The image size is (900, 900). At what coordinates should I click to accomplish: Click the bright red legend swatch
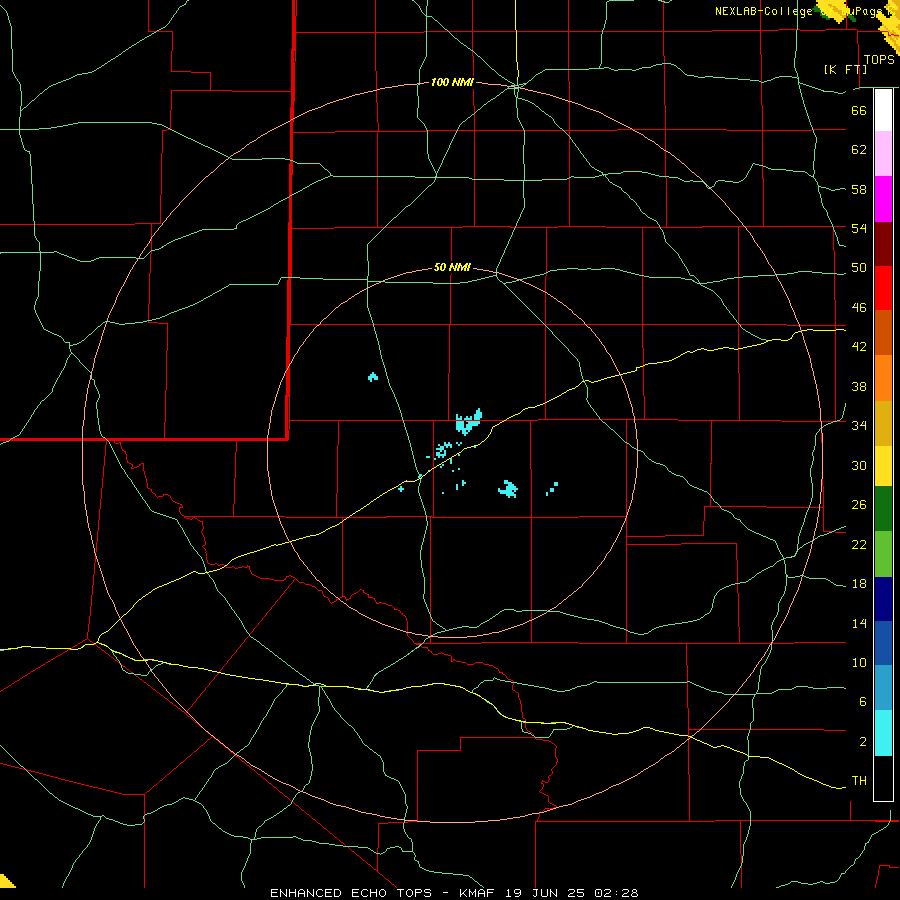point(883,288)
